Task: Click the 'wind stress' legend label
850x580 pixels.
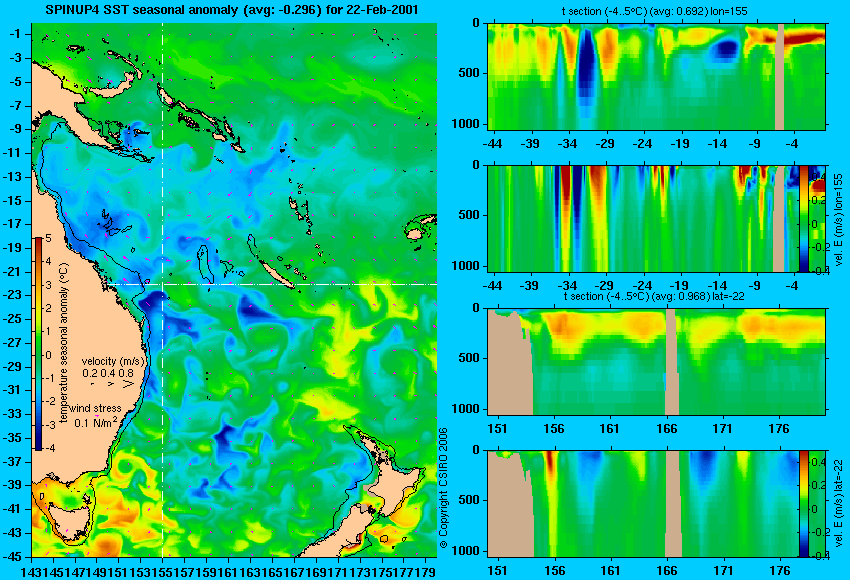Action: coord(95,408)
